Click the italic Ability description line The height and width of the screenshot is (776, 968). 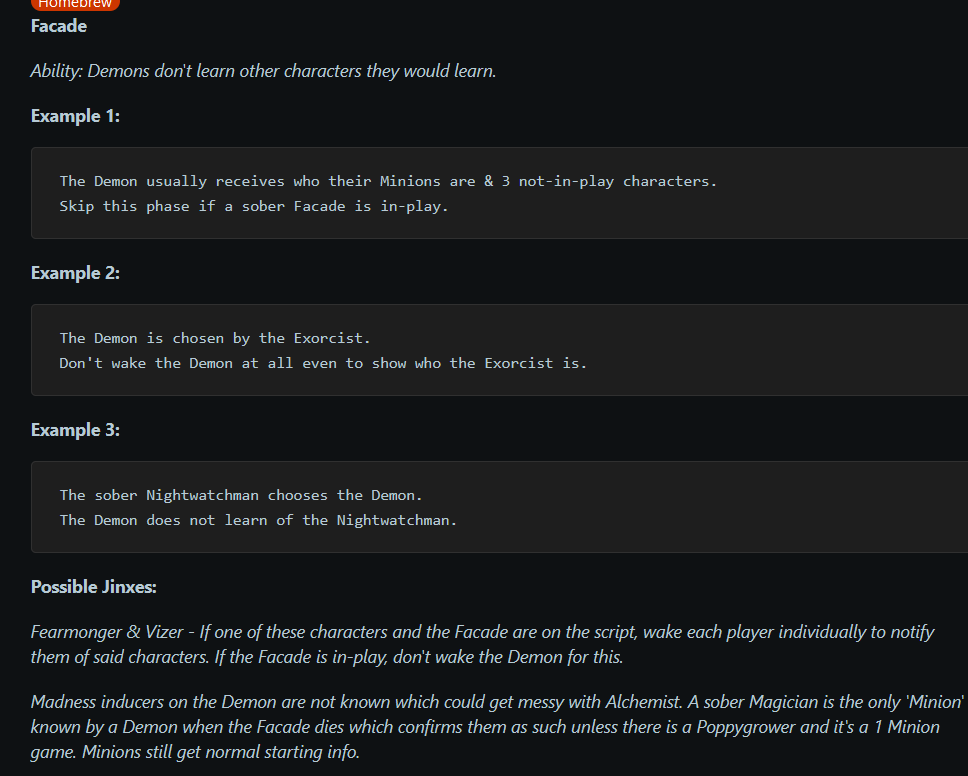264,71
